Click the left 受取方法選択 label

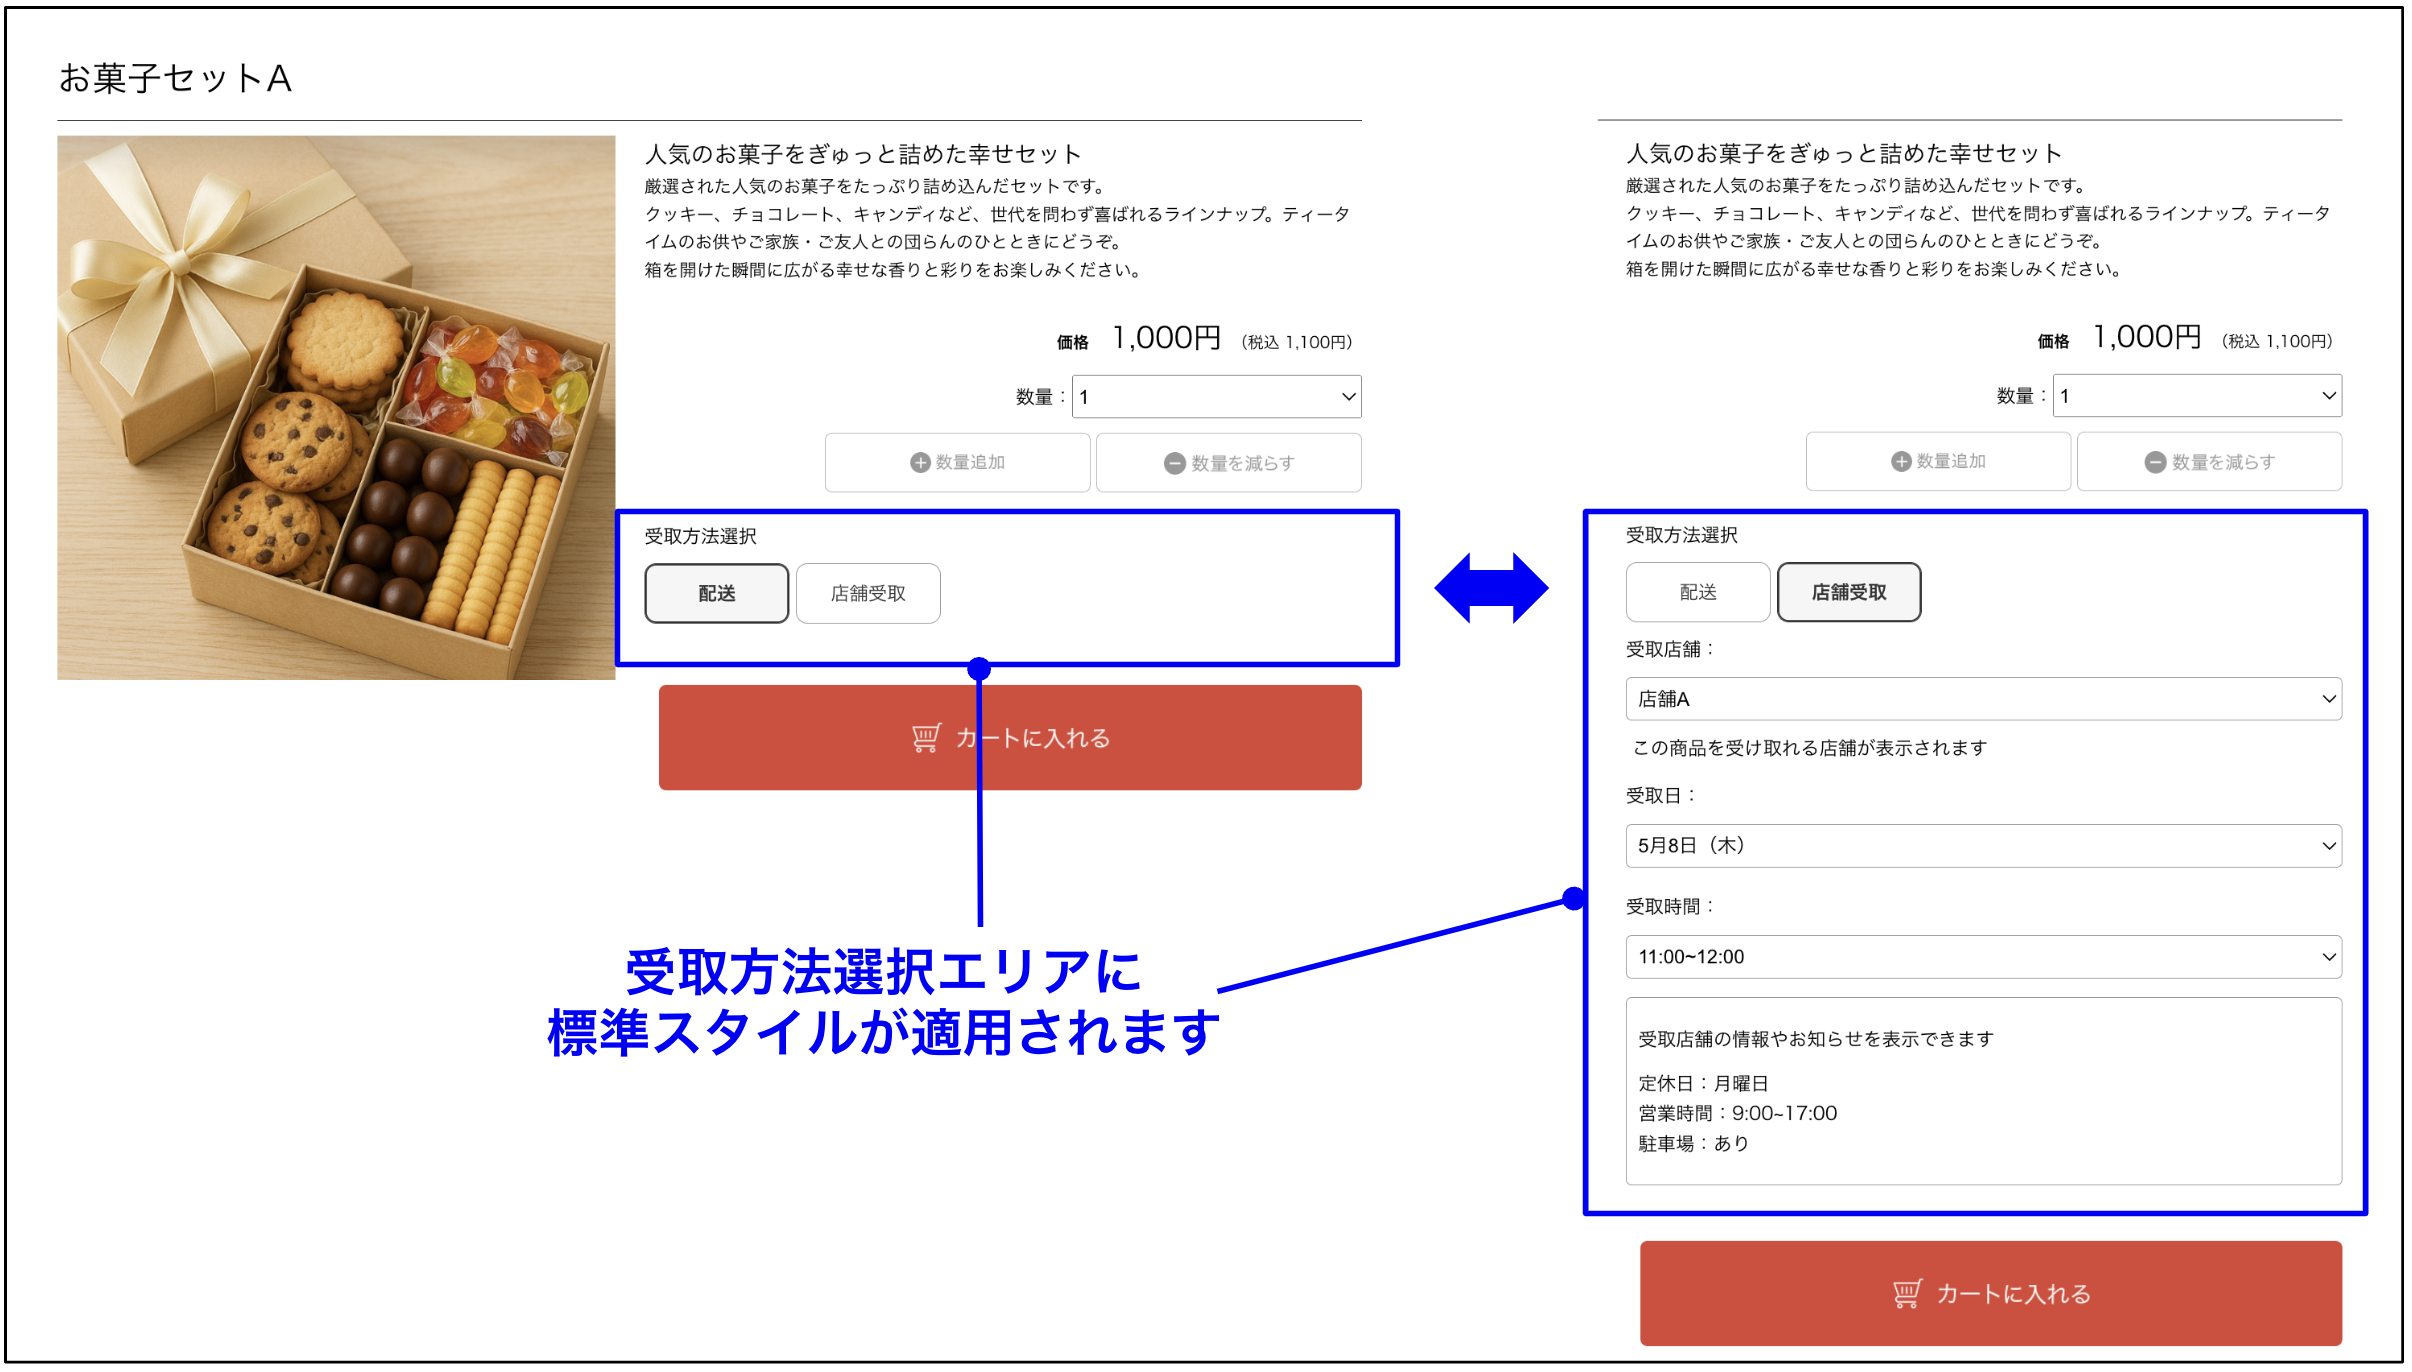coord(701,536)
